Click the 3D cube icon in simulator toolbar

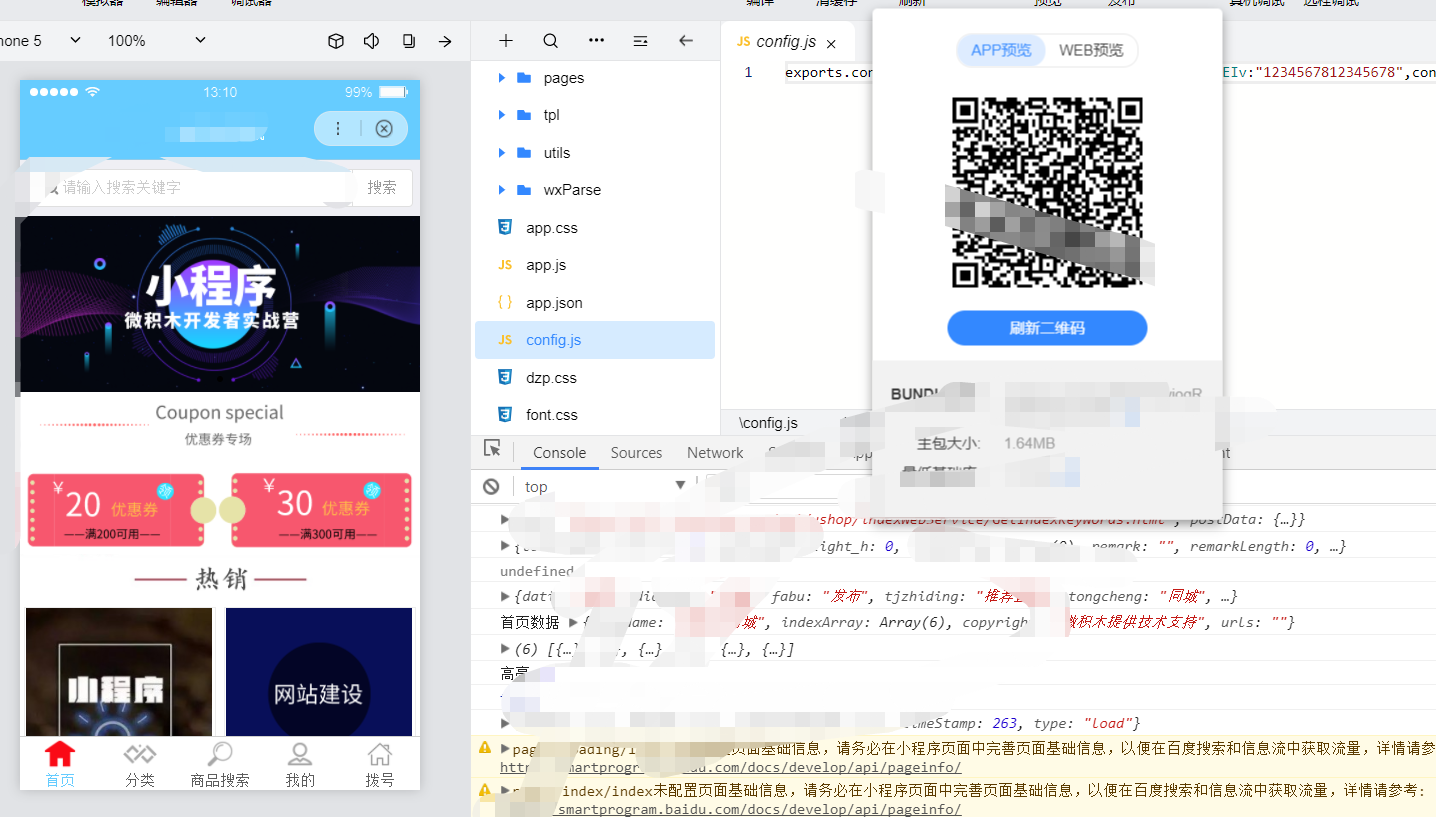(336, 41)
